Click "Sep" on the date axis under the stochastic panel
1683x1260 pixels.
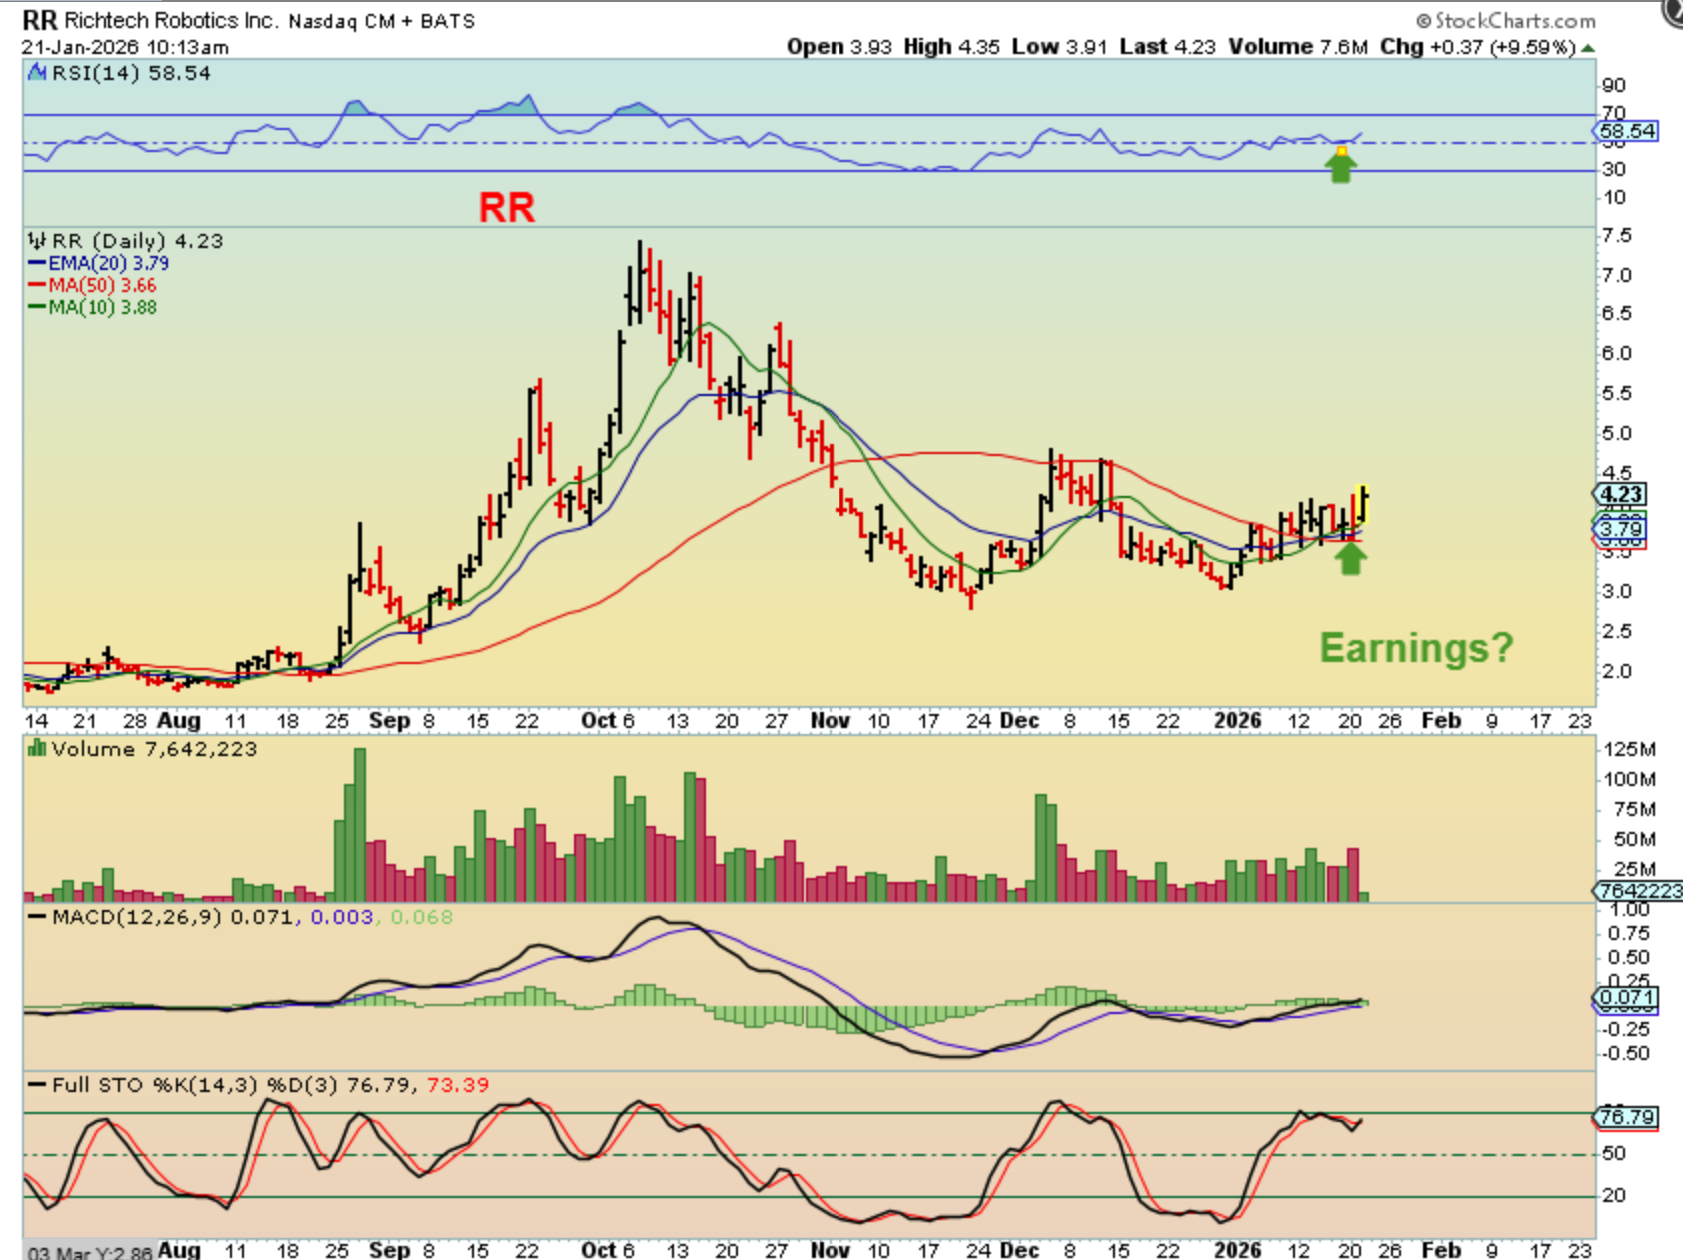point(389,1249)
